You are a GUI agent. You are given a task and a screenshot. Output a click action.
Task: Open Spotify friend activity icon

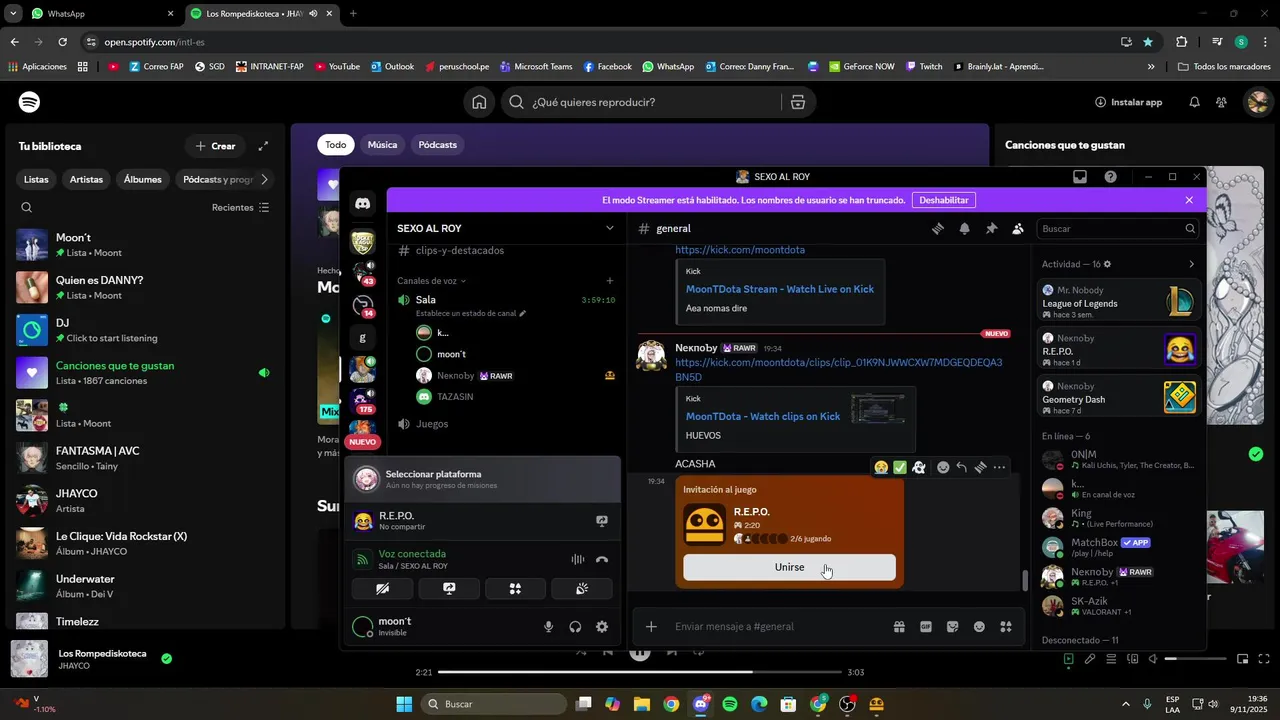click(1221, 102)
